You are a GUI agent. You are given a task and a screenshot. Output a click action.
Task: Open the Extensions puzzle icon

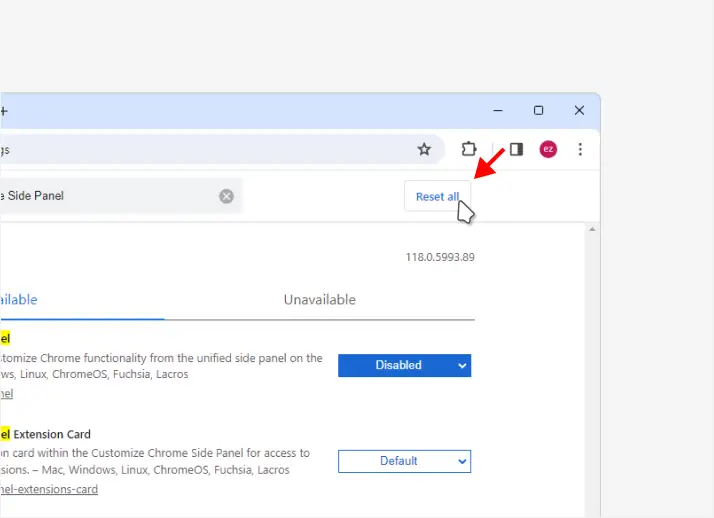click(469, 149)
